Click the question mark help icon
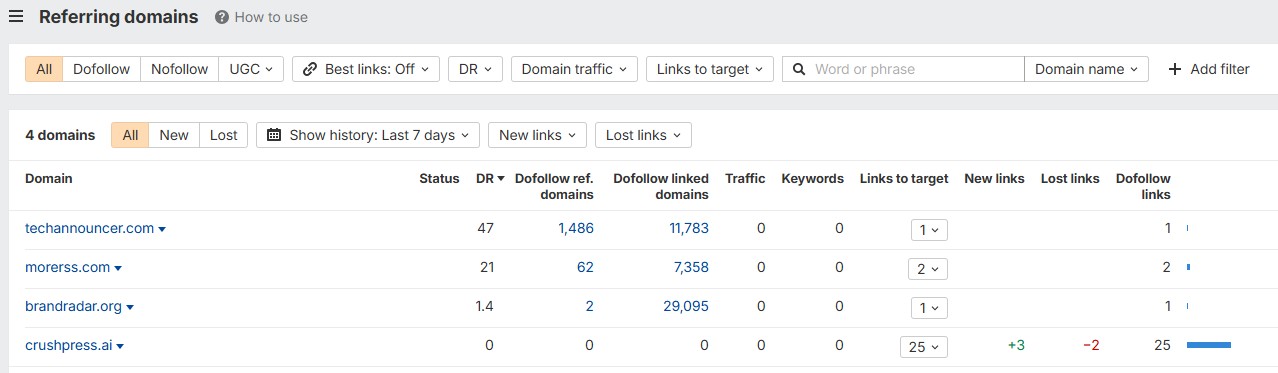This screenshot has width=1278, height=373. coord(221,17)
